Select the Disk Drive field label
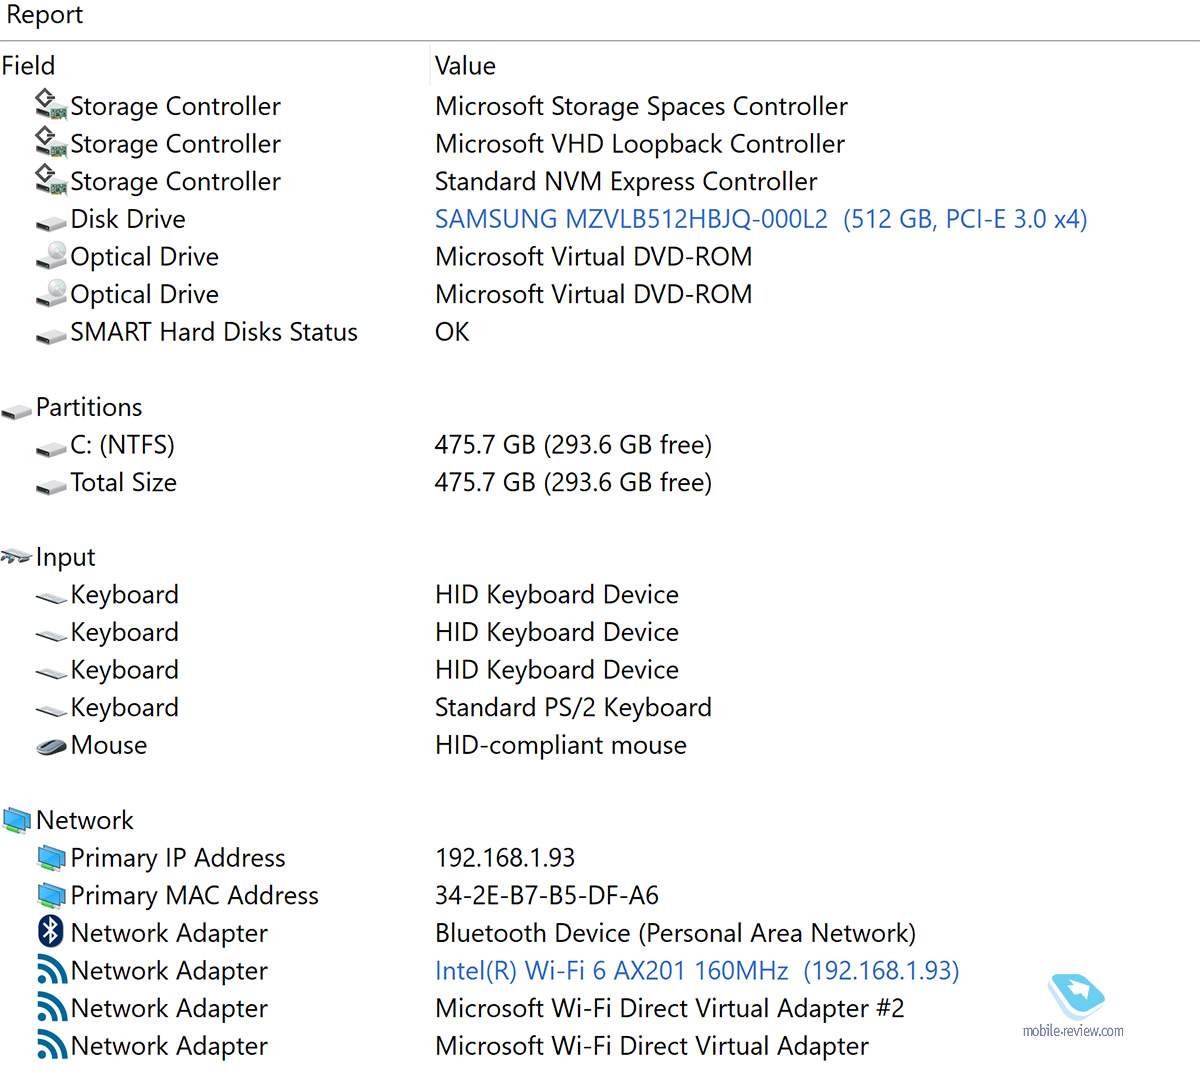1200x1083 pixels. point(128,219)
